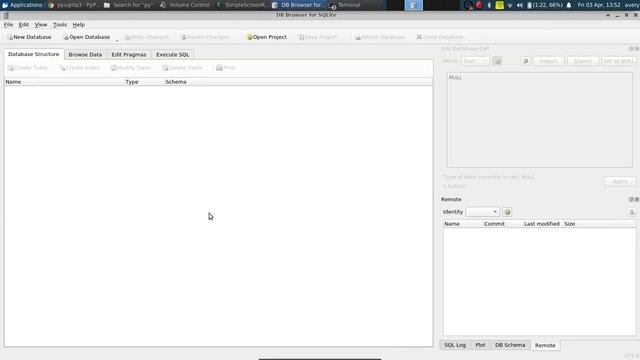Click the upload icon in Remote panel
Screen dimensions: 640x360
tap(631, 212)
